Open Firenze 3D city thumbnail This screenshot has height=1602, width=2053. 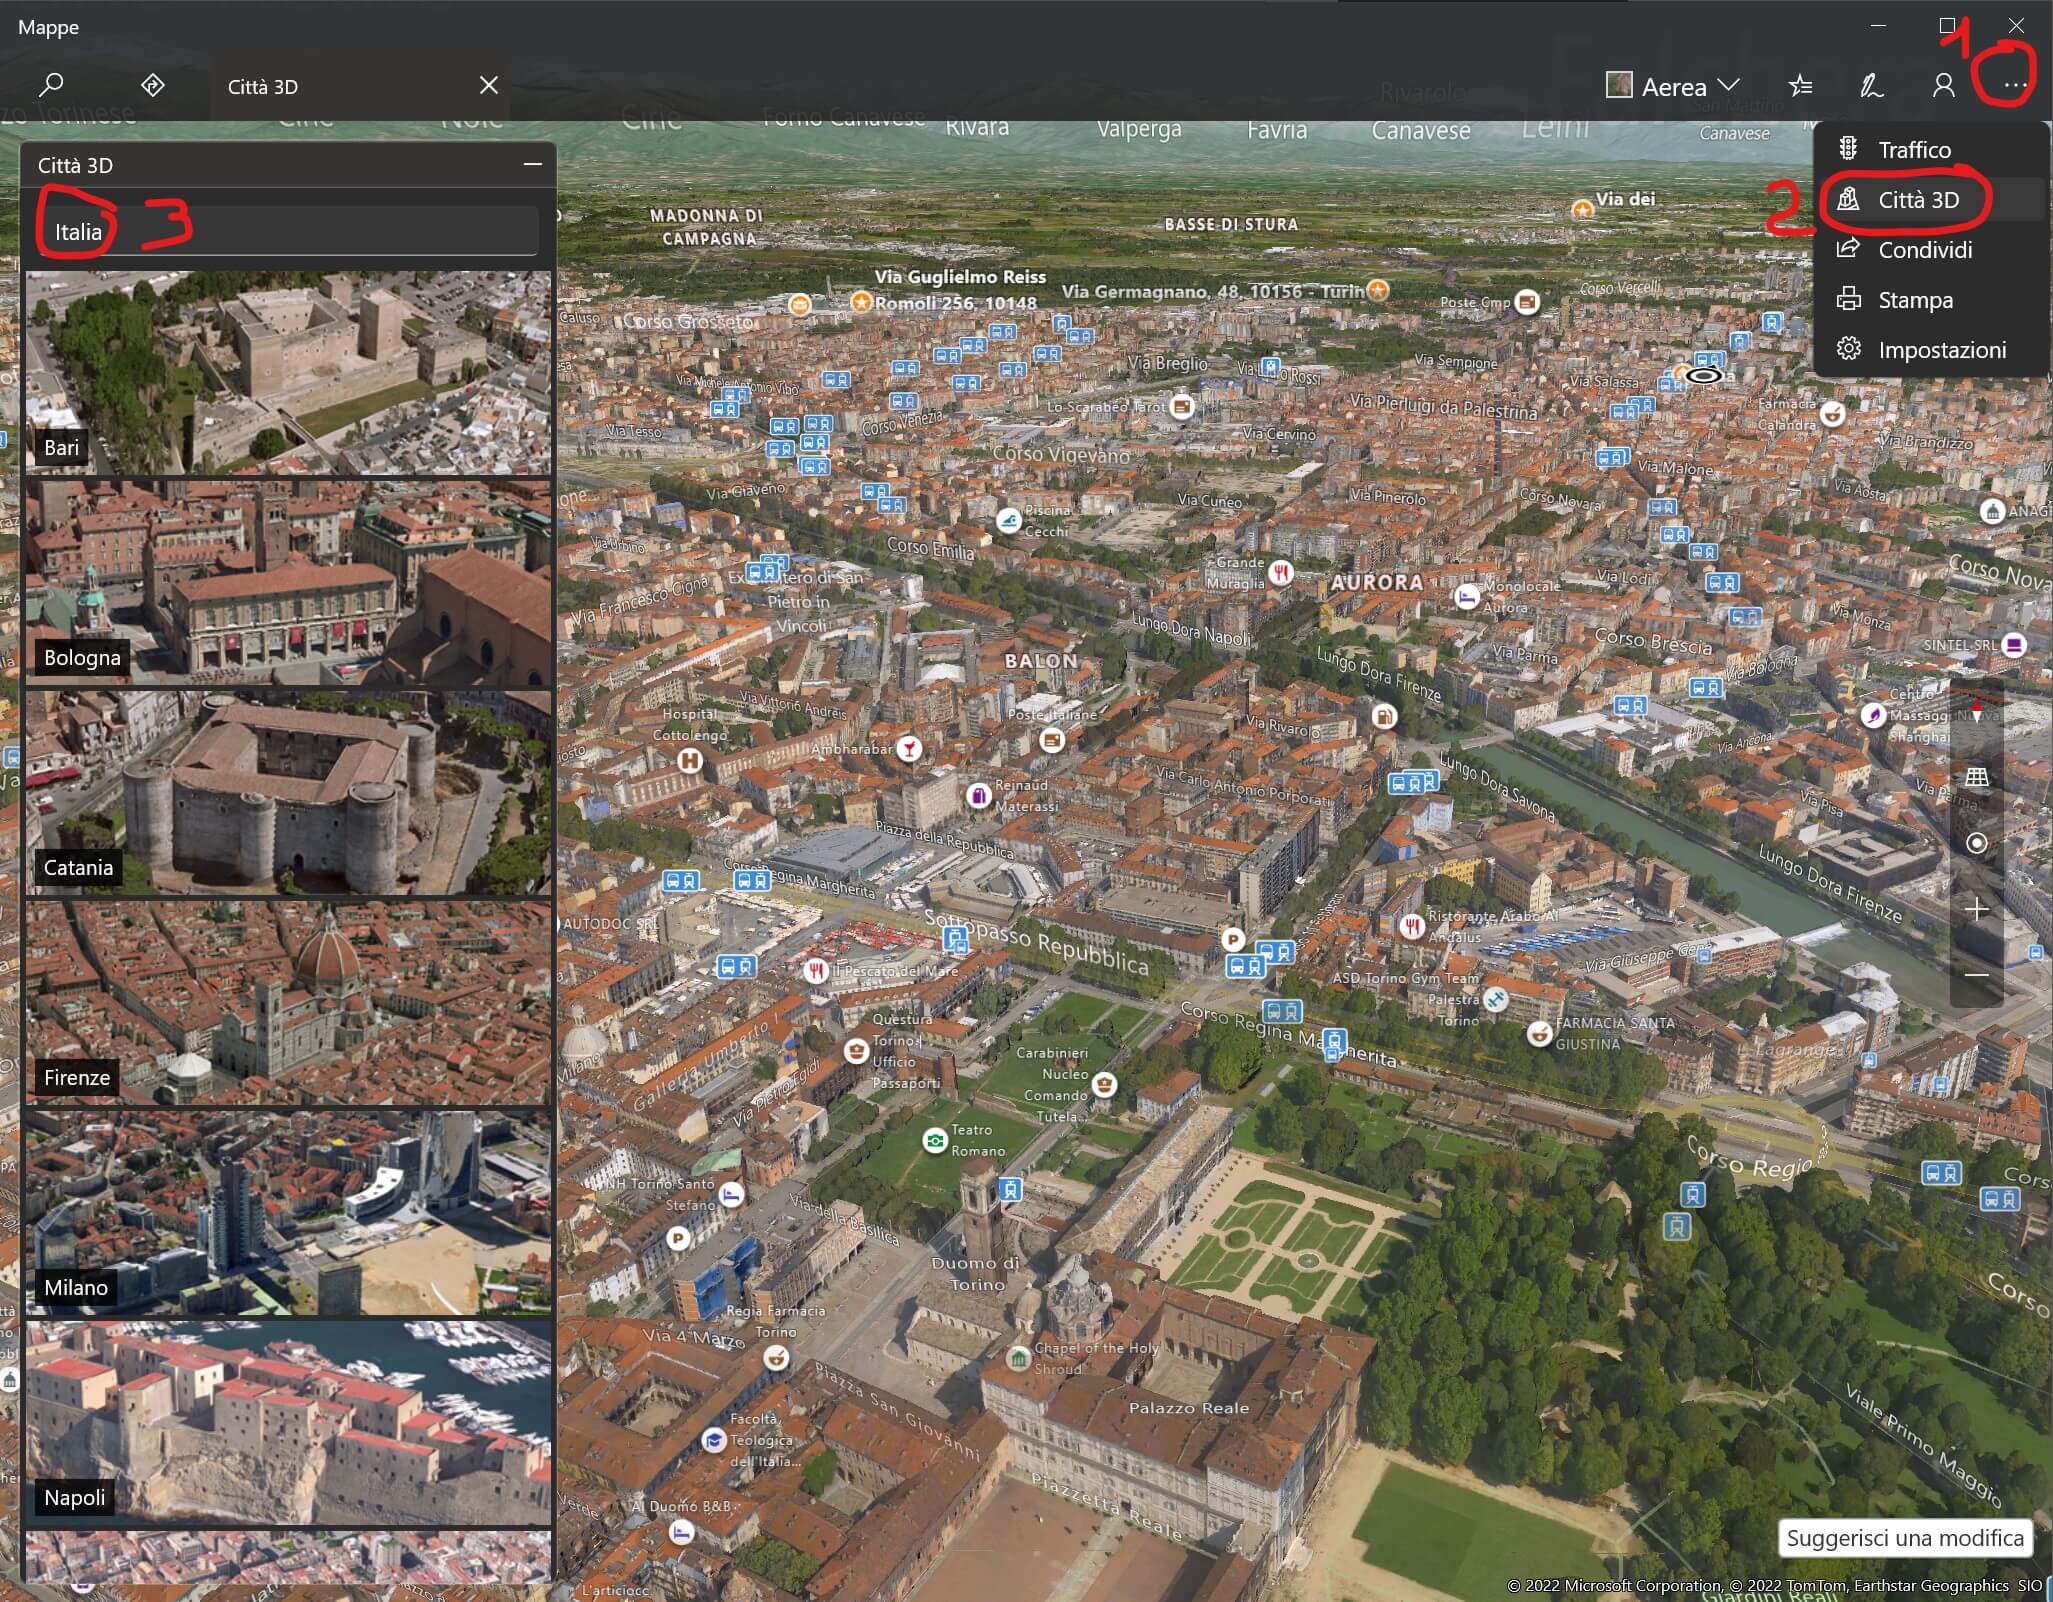click(288, 1003)
